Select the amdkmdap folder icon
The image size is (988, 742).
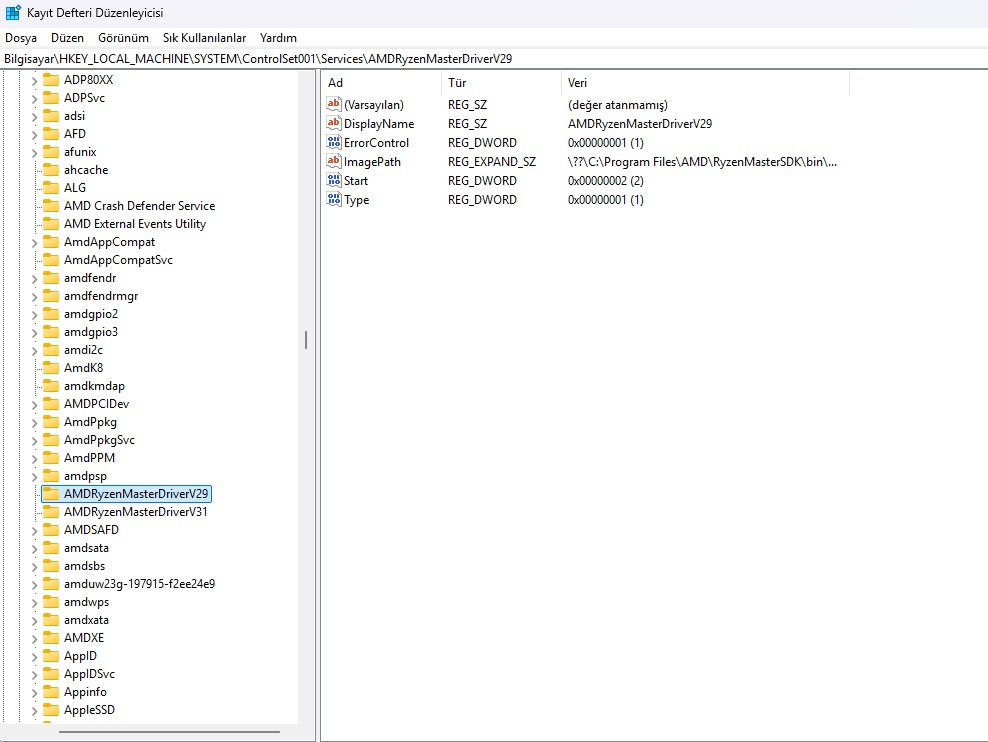[x=50, y=386]
